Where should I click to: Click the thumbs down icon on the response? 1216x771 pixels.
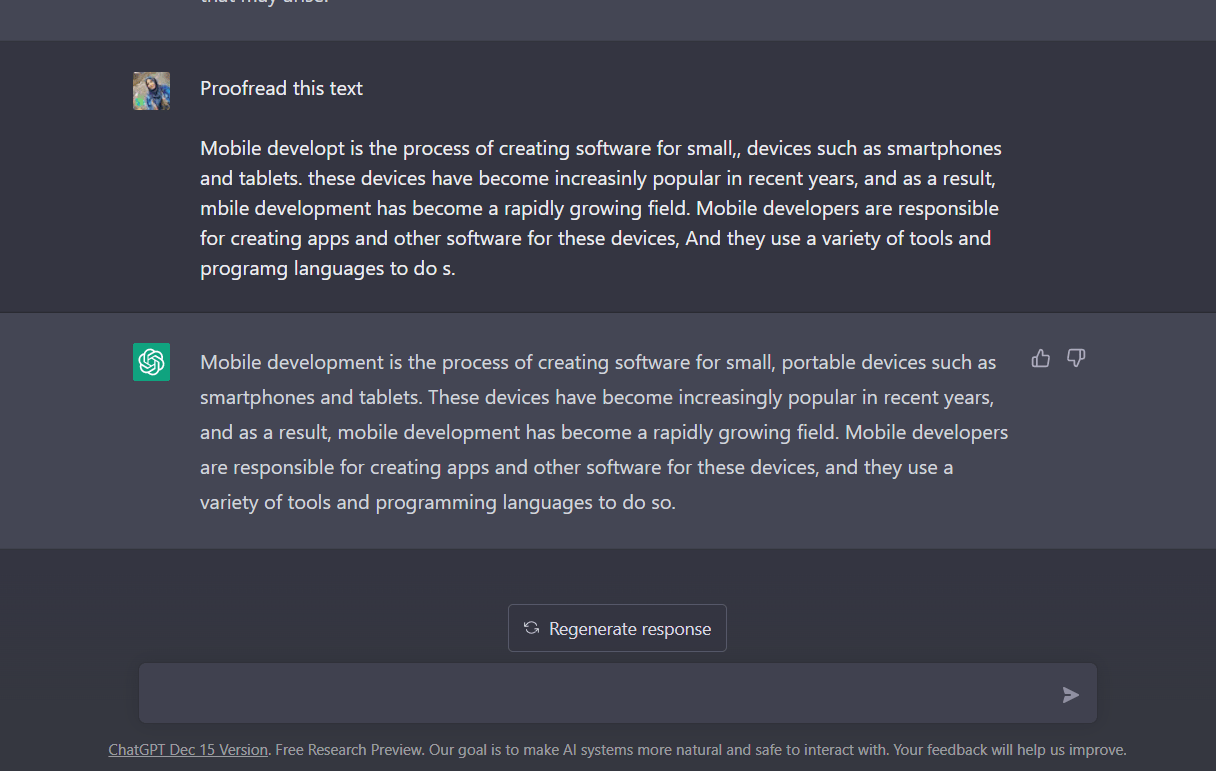1076,358
